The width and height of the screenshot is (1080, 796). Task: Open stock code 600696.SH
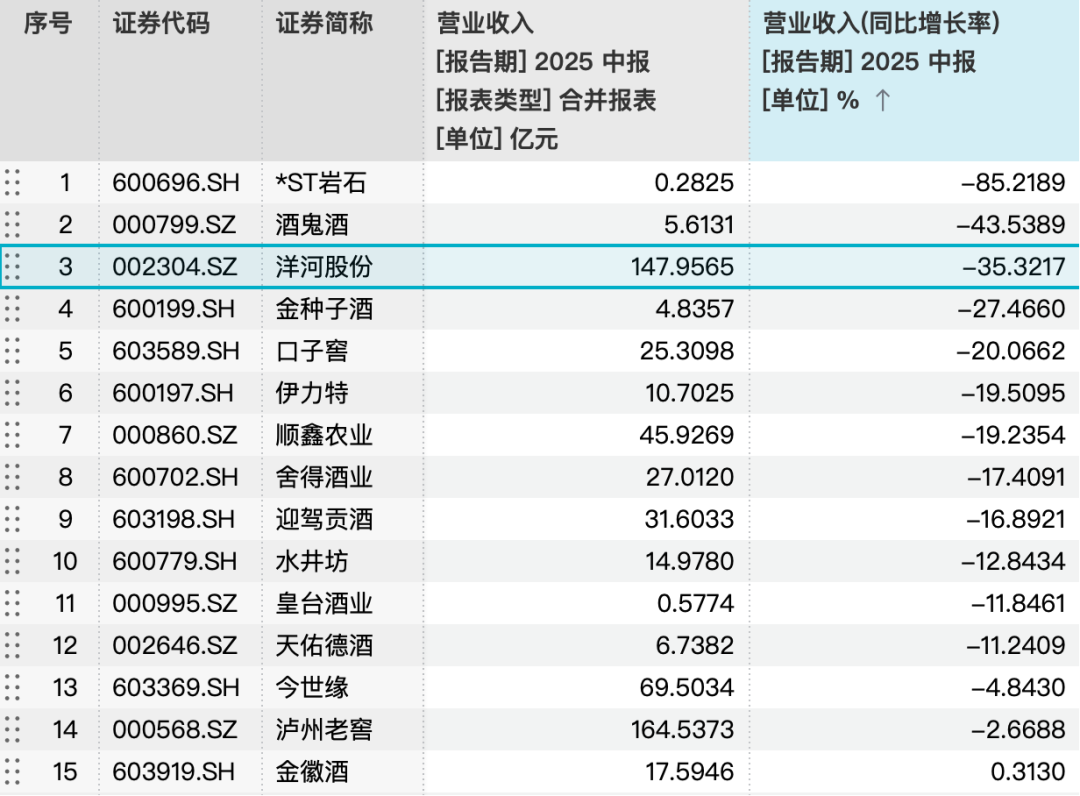176,182
